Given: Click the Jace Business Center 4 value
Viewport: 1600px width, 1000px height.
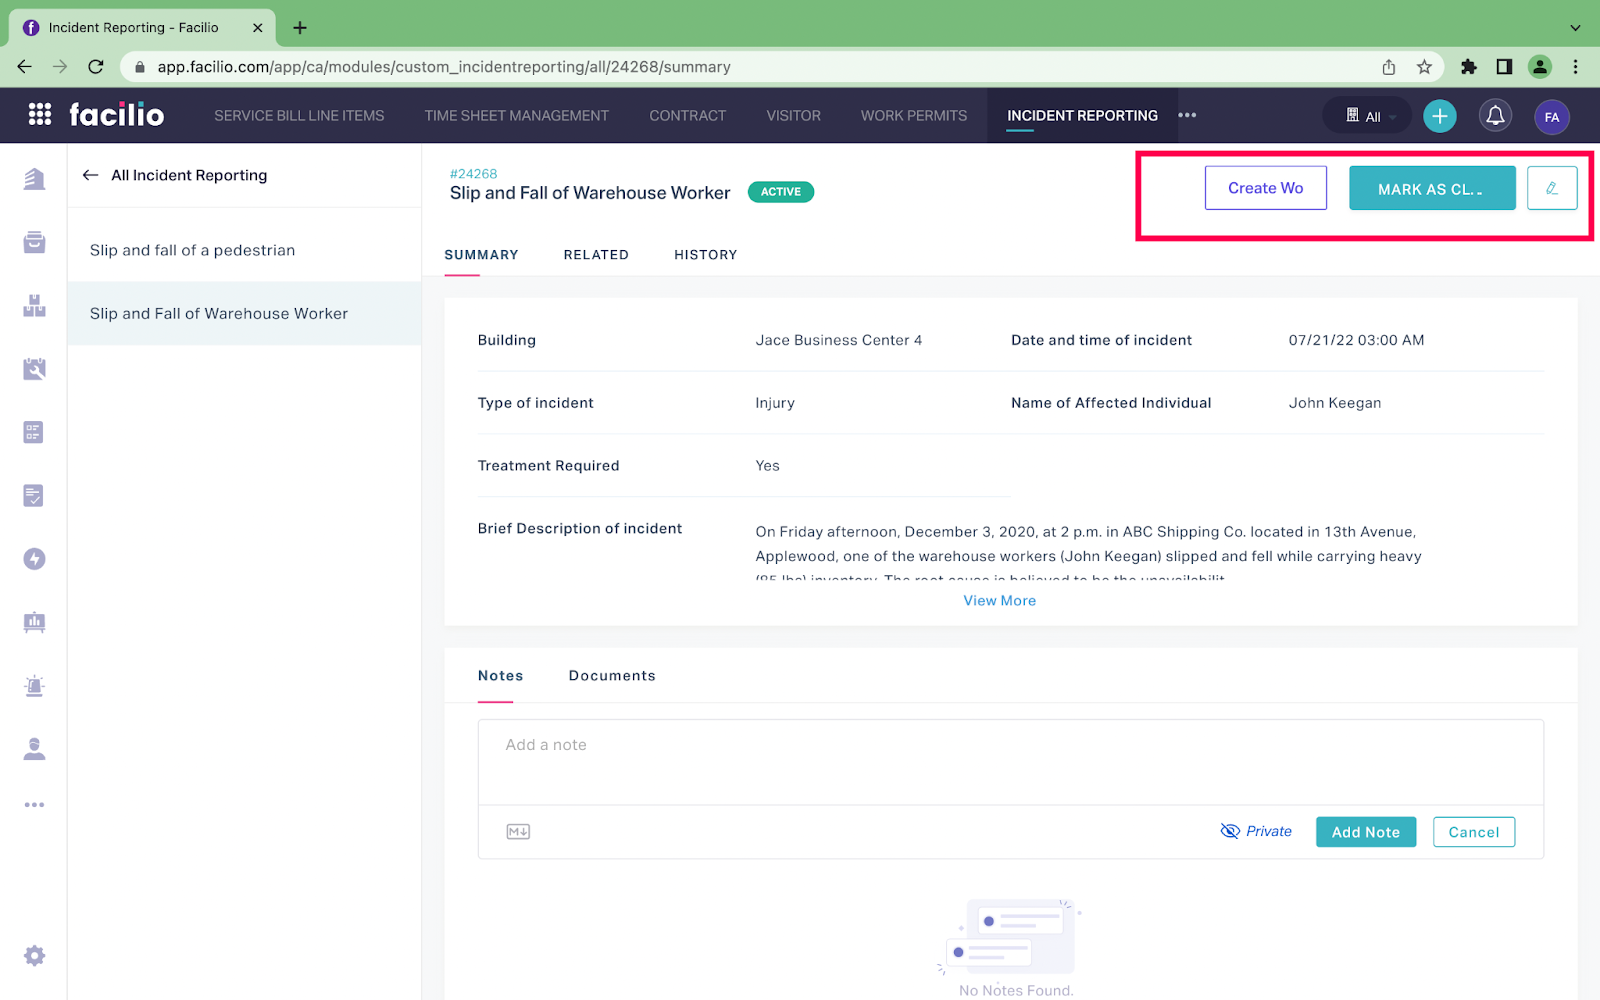Looking at the screenshot, I should click(838, 340).
